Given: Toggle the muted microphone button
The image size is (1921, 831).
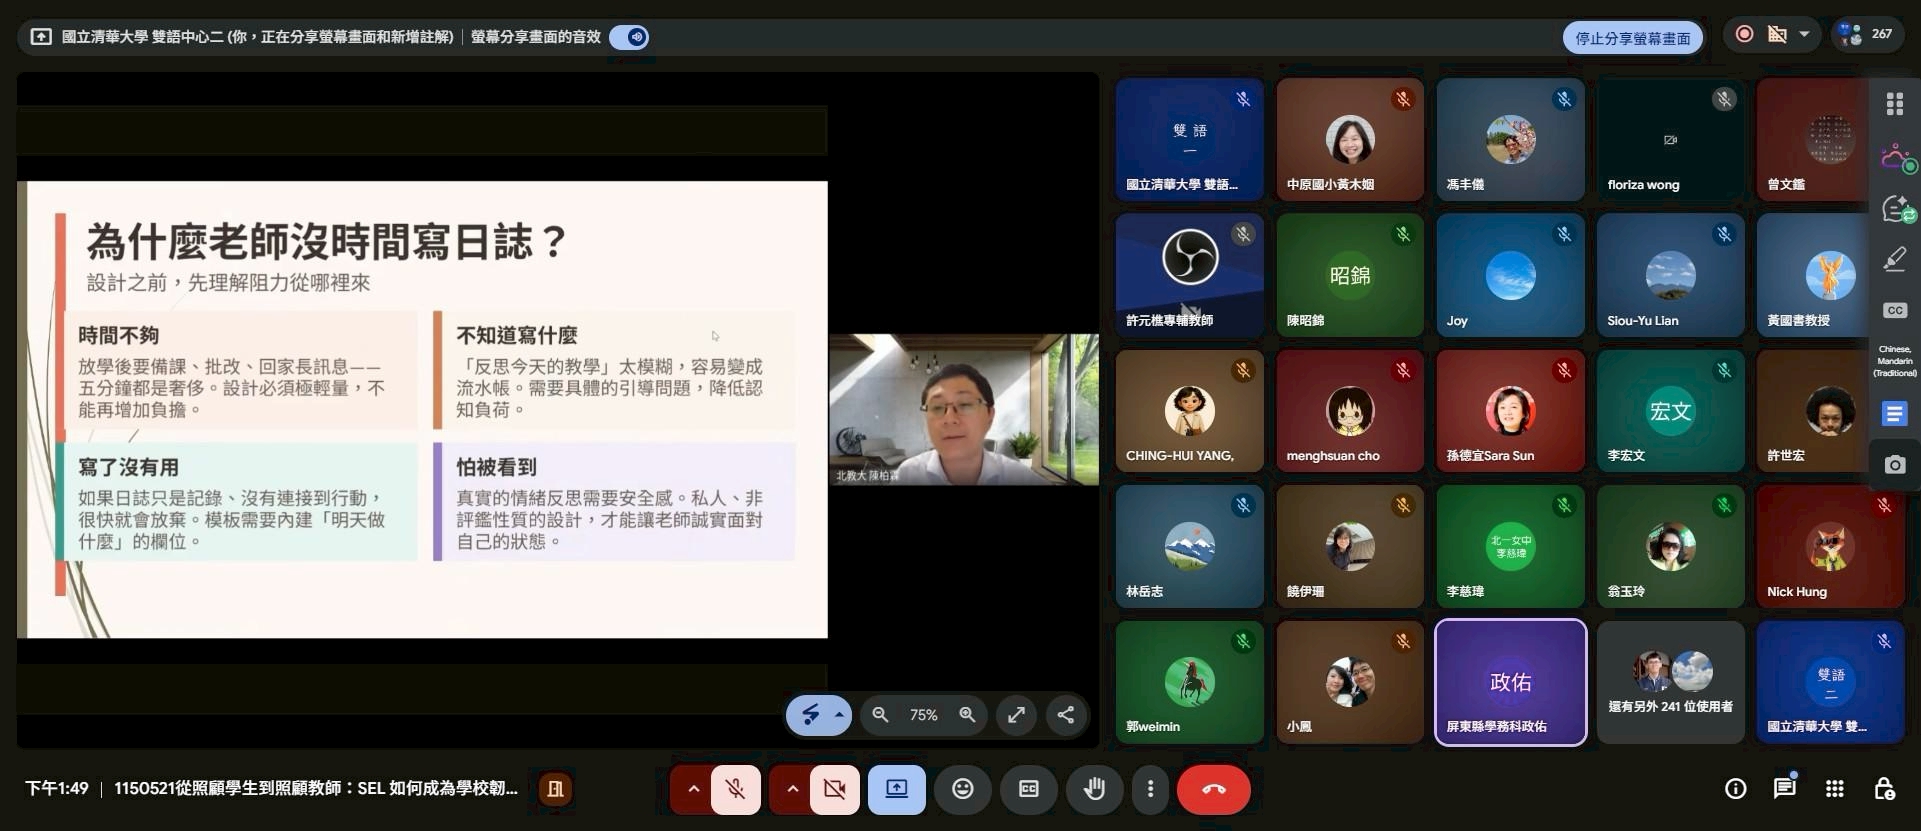Looking at the screenshot, I should coord(736,789).
